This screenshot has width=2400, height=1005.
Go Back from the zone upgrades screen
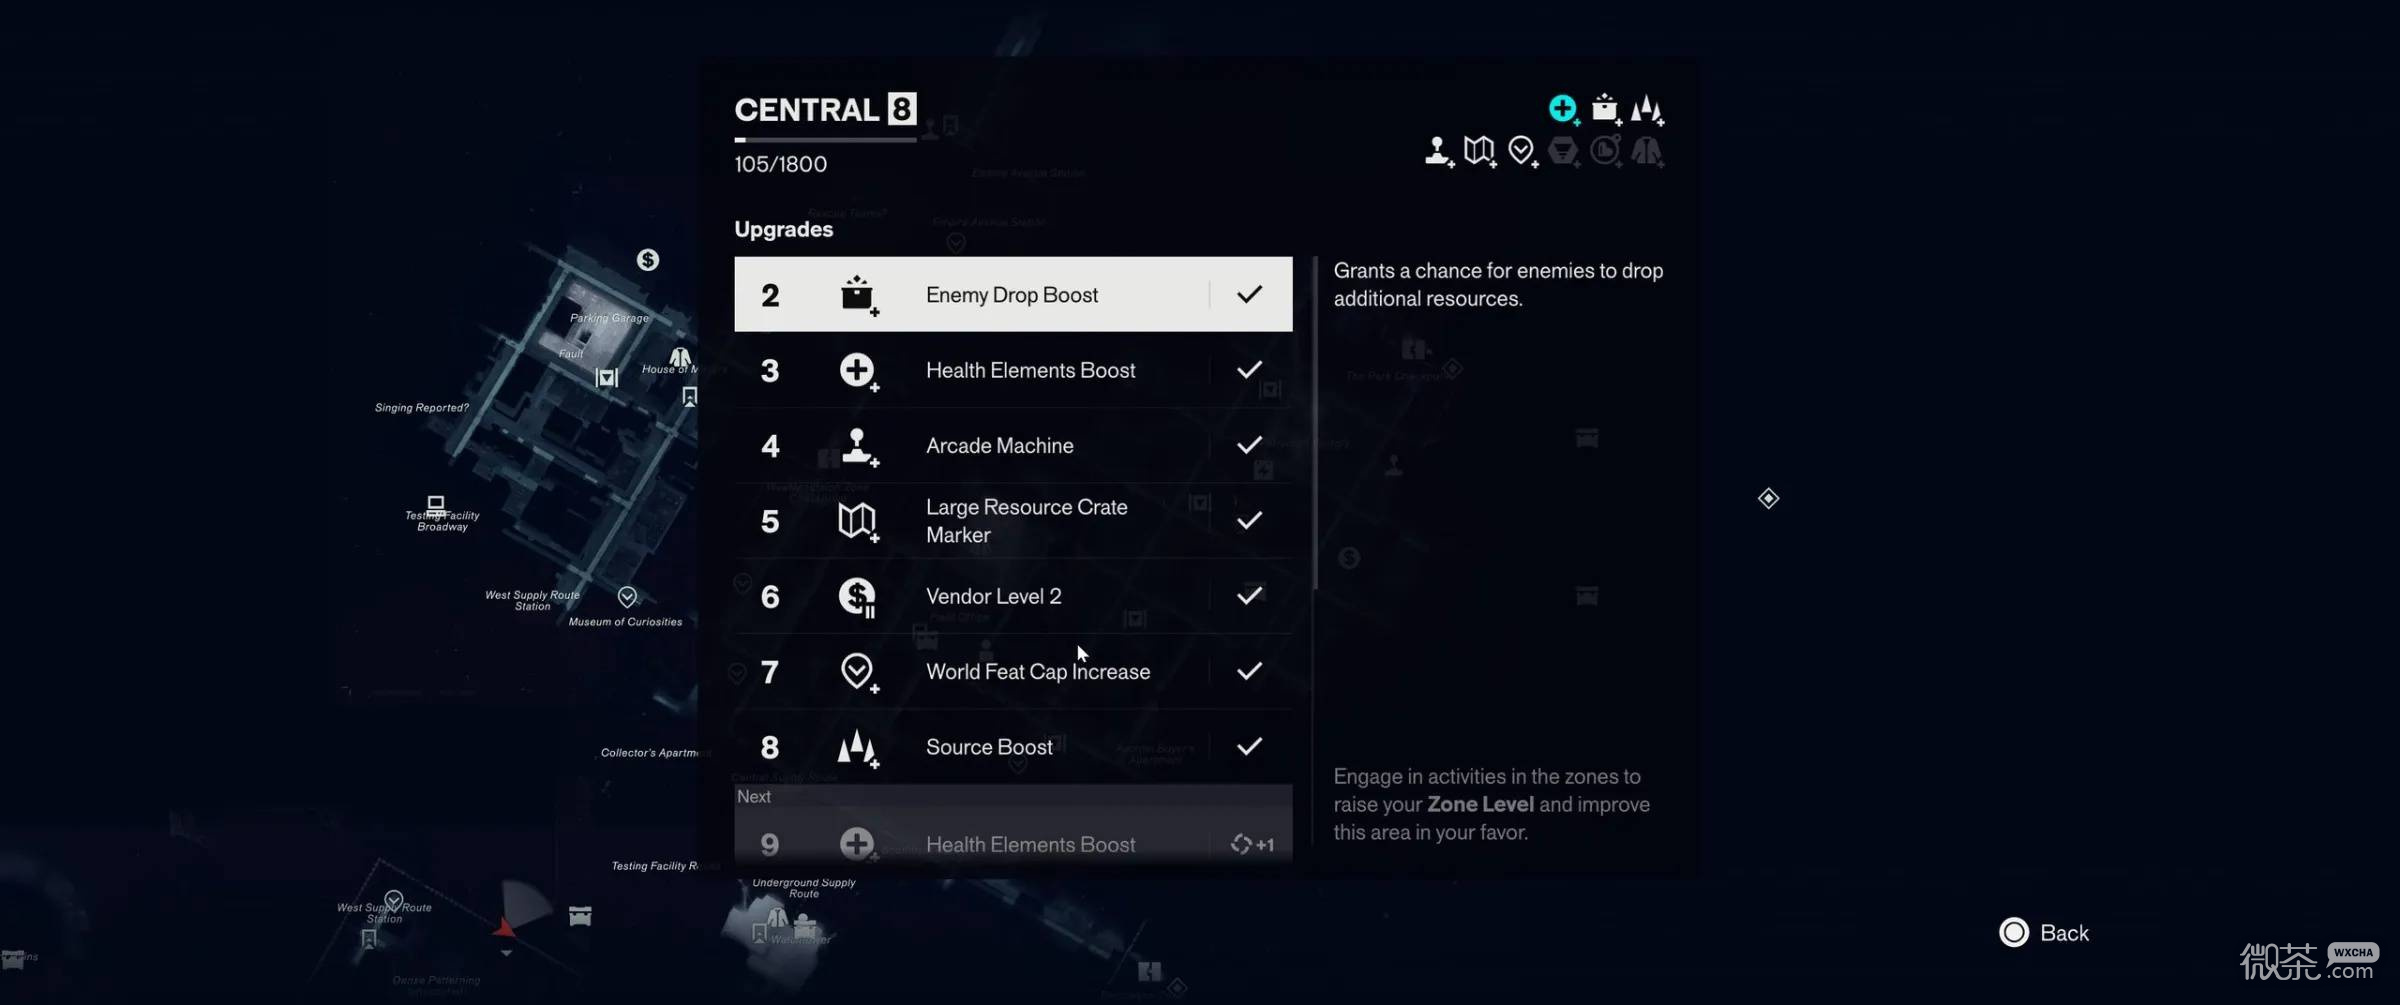pos(2045,933)
